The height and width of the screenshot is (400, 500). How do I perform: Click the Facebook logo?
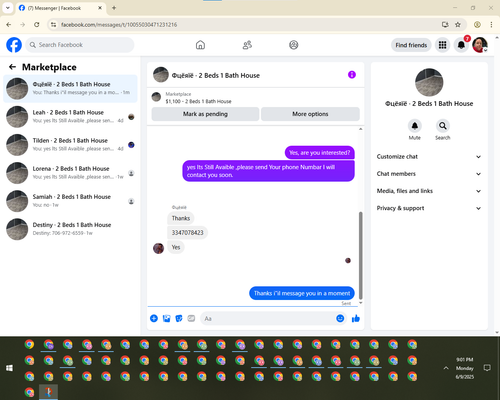pyautogui.click(x=14, y=45)
